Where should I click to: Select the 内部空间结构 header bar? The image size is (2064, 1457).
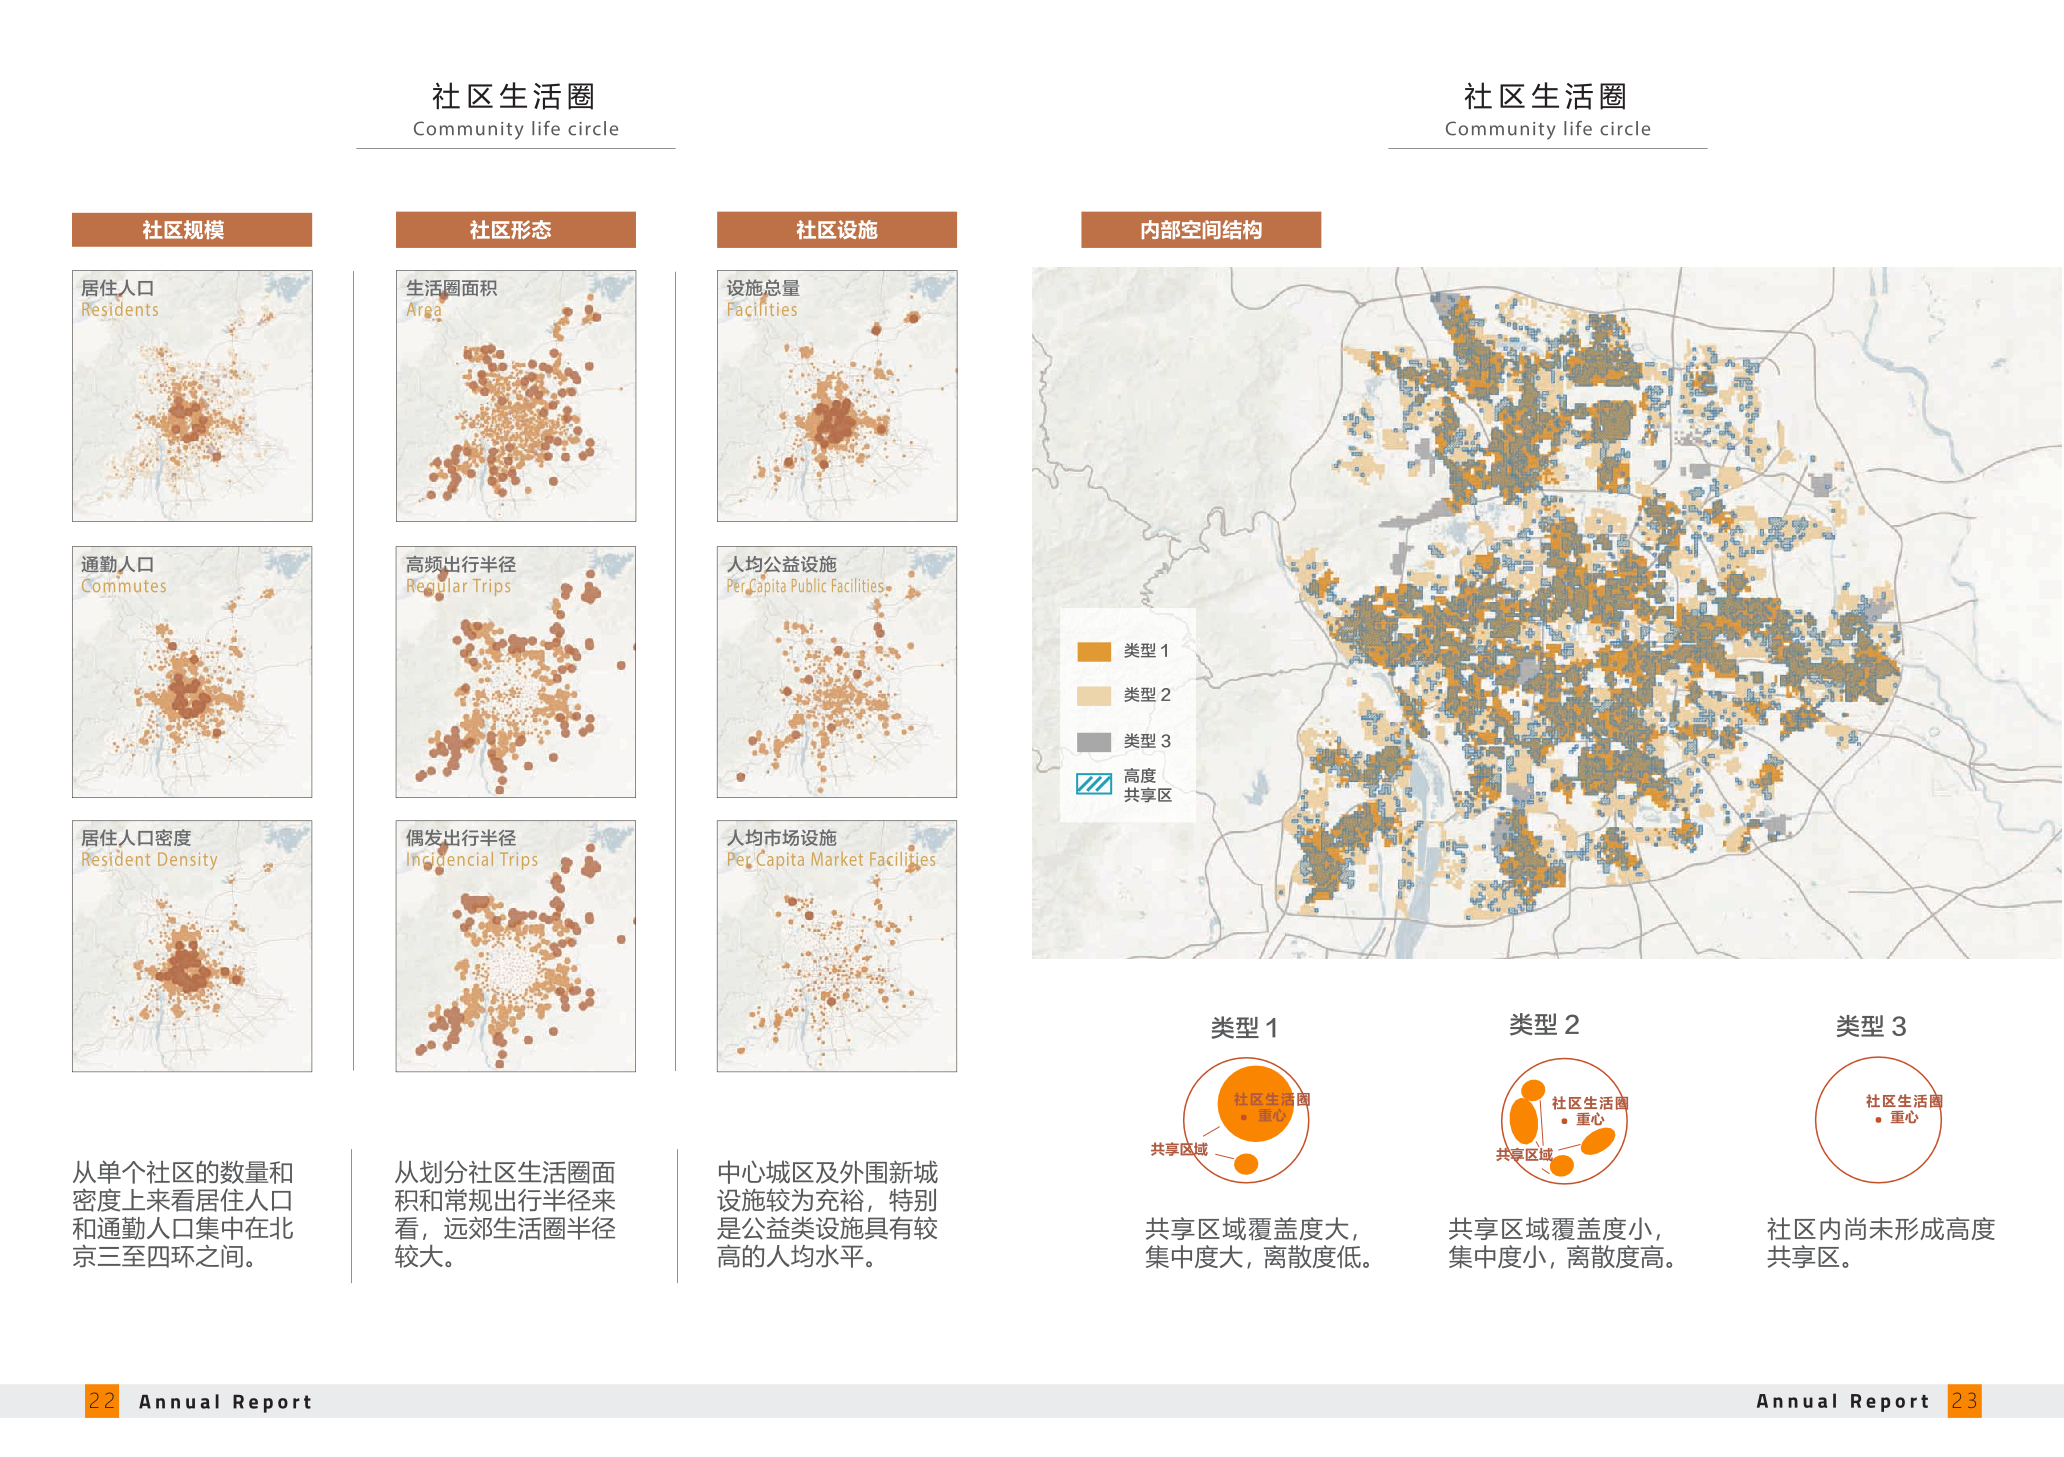coord(1200,230)
